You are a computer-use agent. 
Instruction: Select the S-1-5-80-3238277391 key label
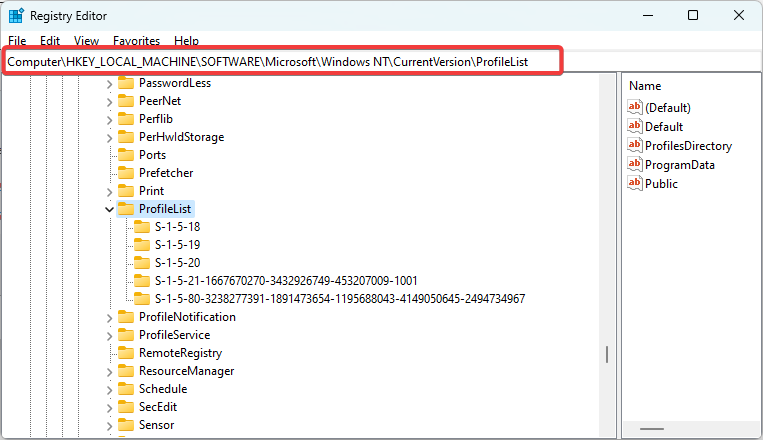click(340, 299)
